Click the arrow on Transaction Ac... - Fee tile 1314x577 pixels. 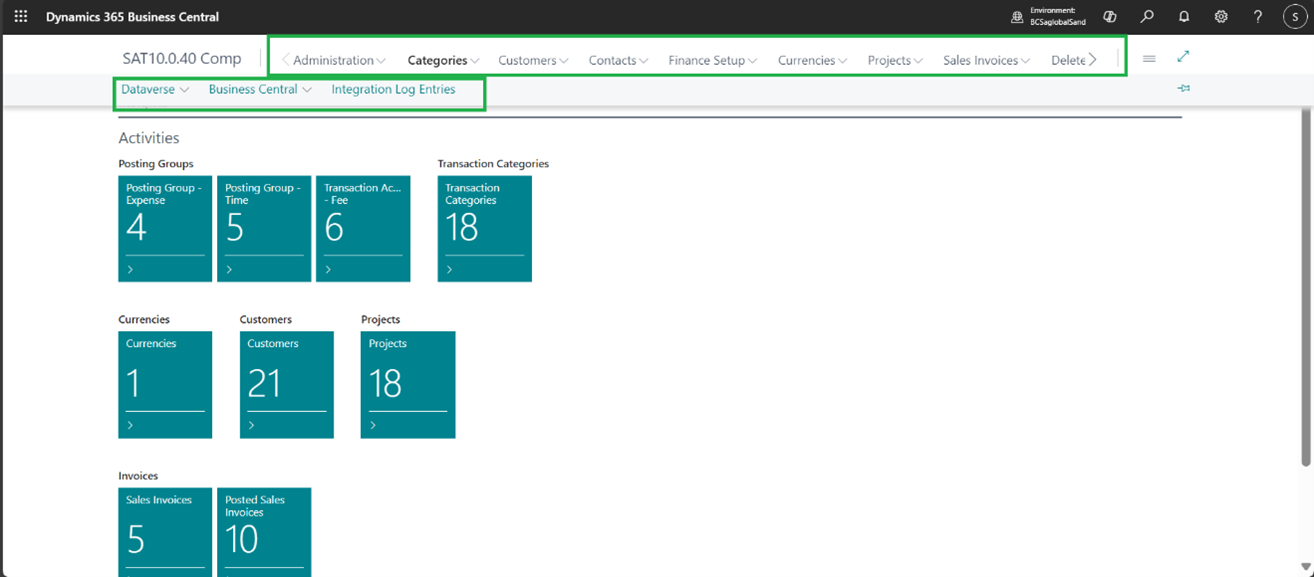329,269
